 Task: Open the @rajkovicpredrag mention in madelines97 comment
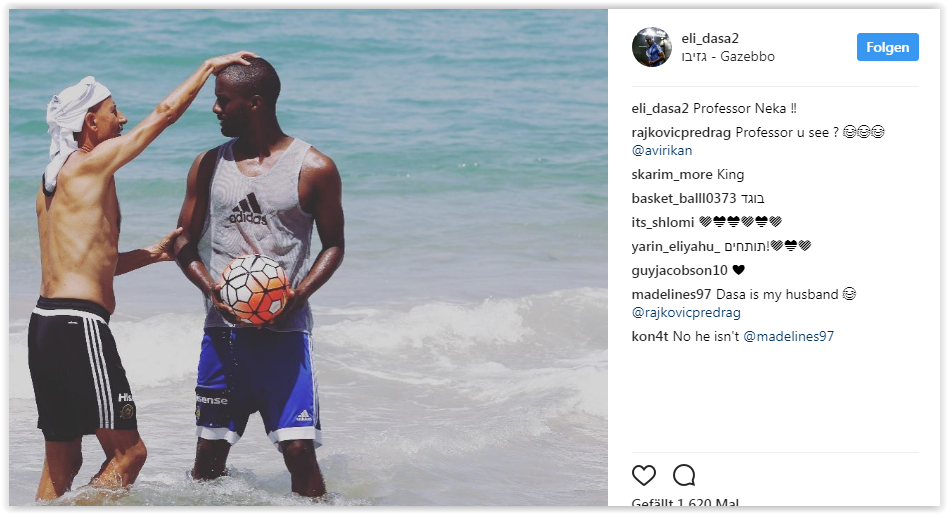point(686,312)
